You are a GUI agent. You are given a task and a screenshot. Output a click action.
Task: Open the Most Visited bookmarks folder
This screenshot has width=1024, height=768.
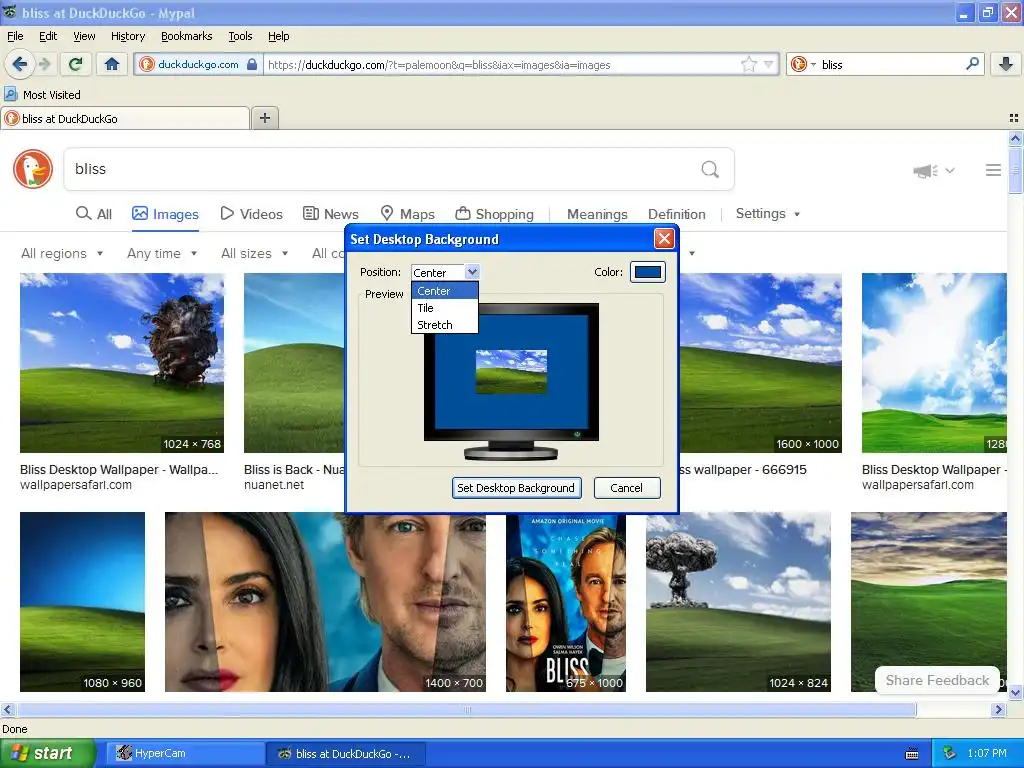click(x=42, y=95)
